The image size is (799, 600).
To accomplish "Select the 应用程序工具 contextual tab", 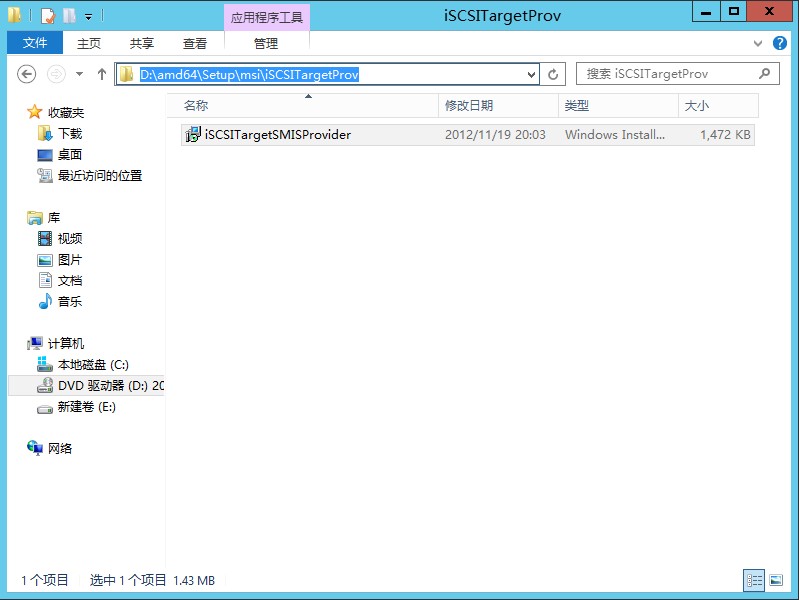I will (x=267, y=17).
